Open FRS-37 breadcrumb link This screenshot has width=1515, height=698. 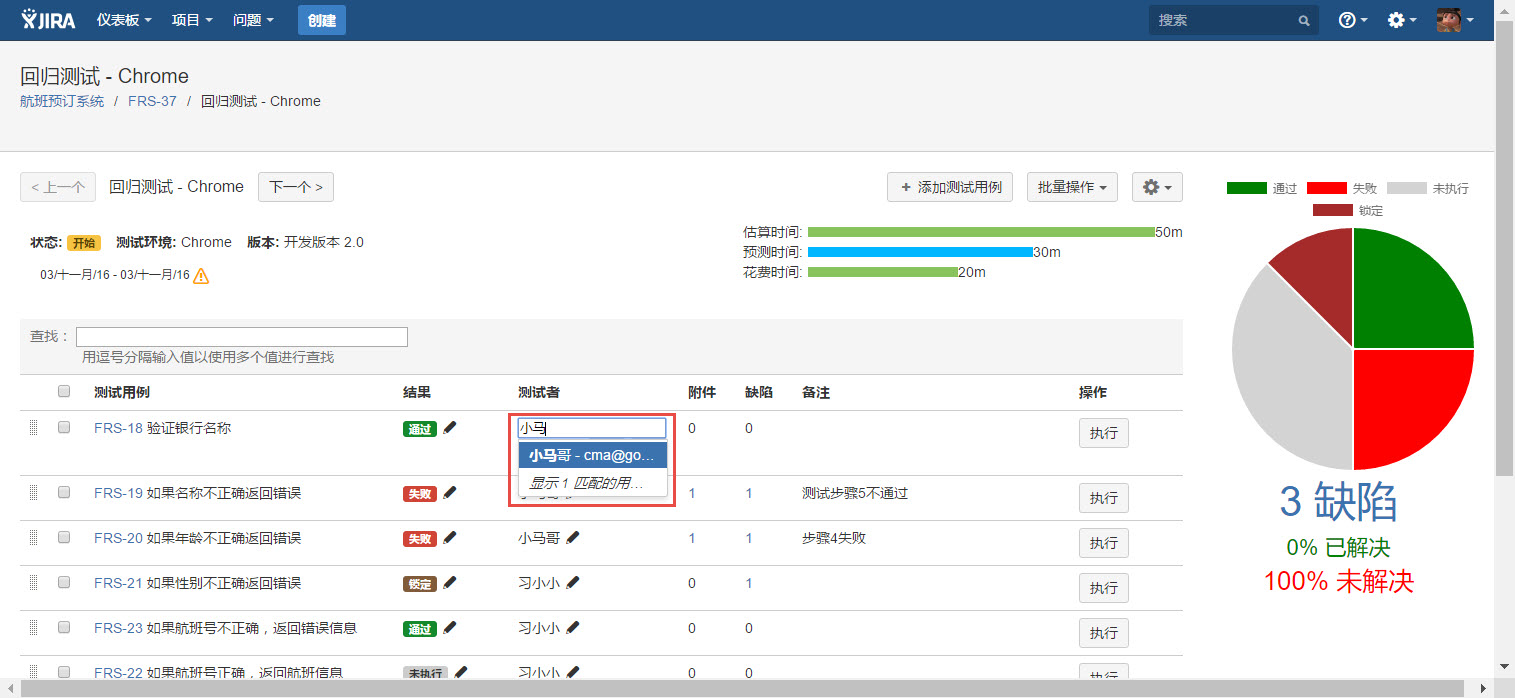[152, 101]
